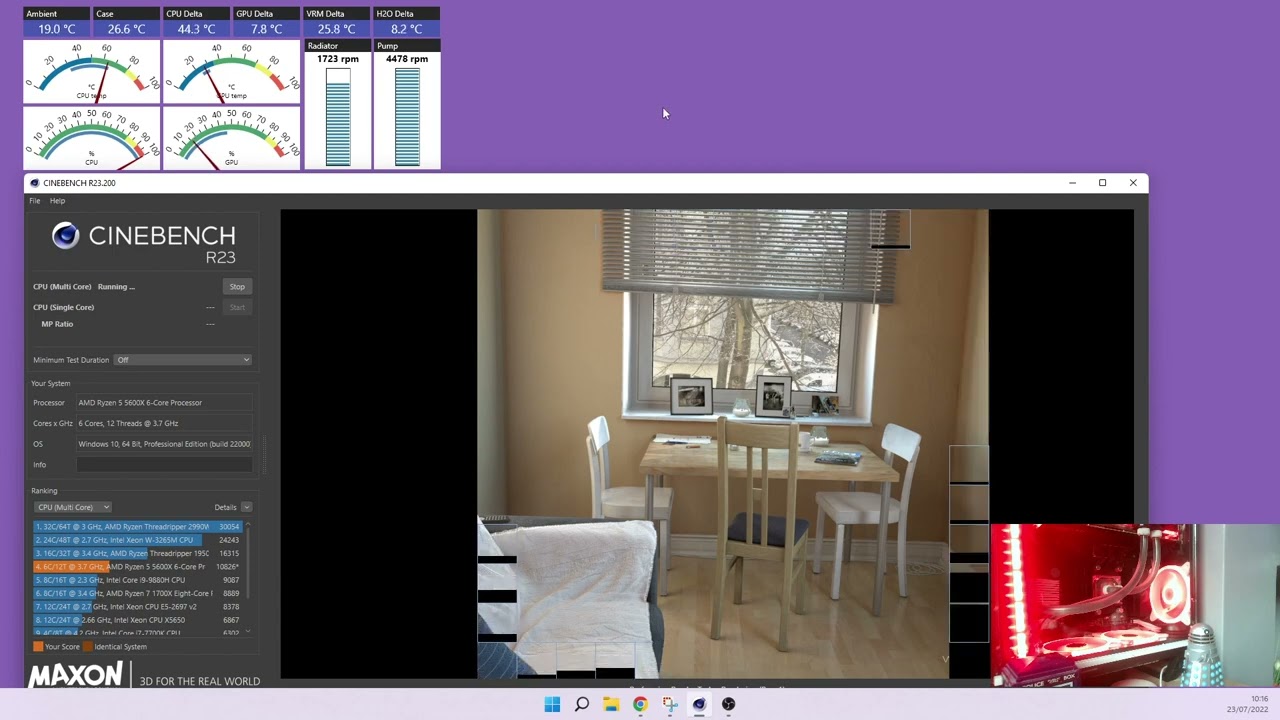This screenshot has width=1280, height=720.
Task: Select the Processor name field
Action: click(164, 403)
